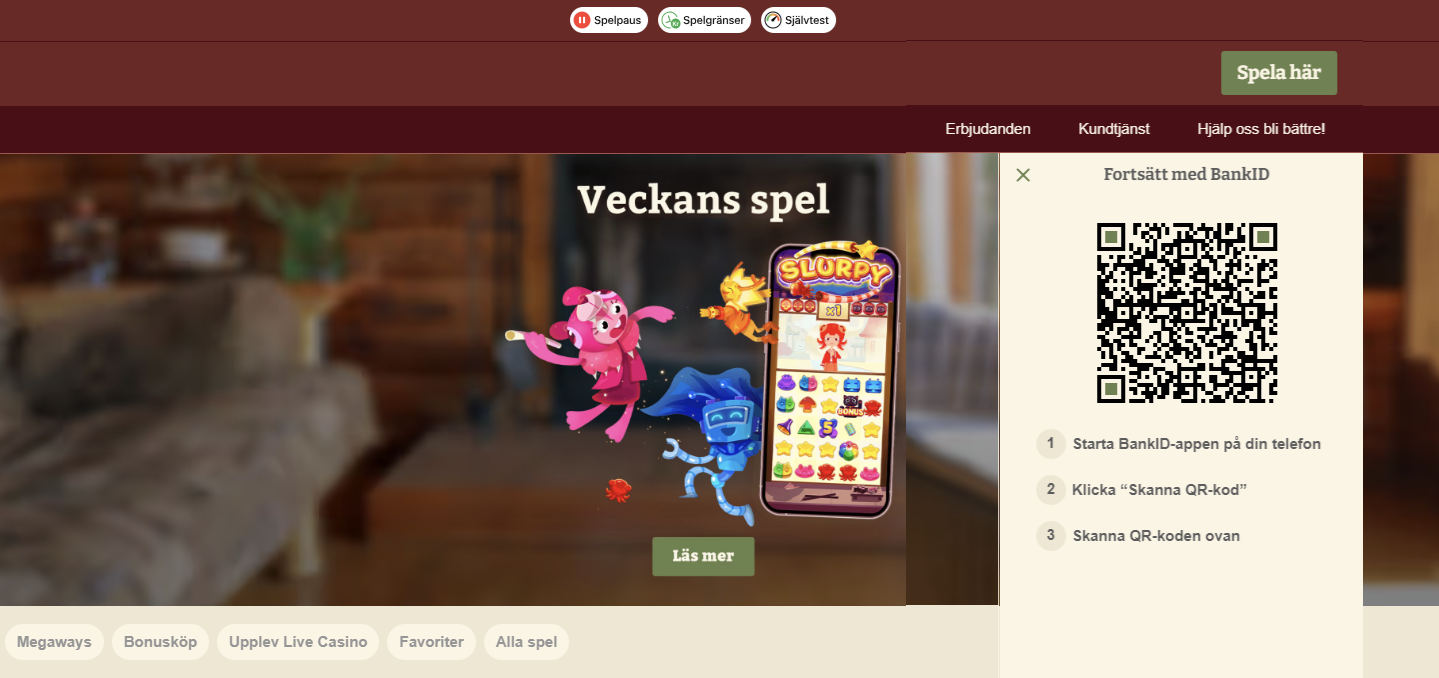Select the Favoriter category tab

click(431, 642)
